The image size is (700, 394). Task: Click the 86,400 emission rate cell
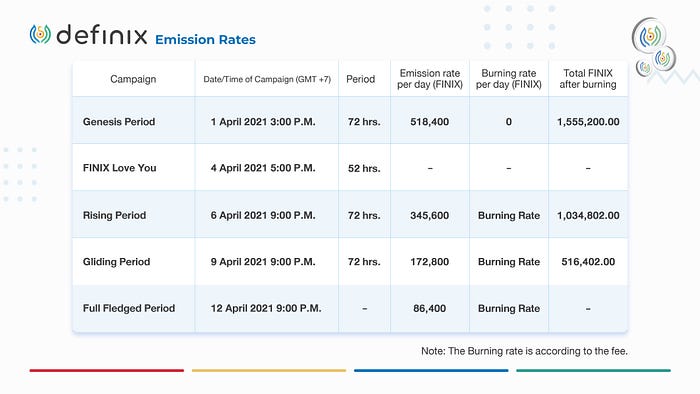point(429,308)
